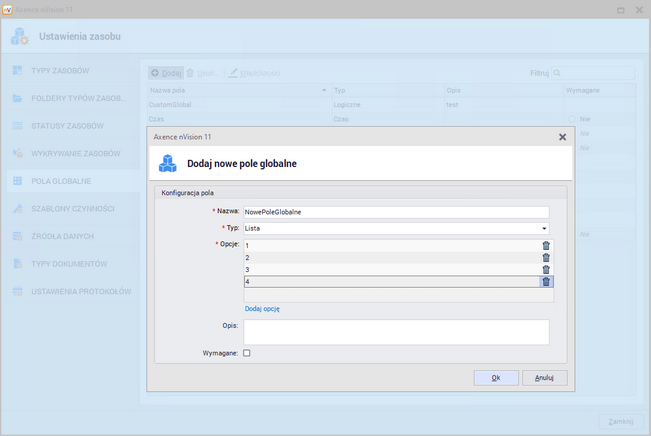Click the Ustawienia zasobu header icon
The height and width of the screenshot is (436, 651).
point(20,38)
